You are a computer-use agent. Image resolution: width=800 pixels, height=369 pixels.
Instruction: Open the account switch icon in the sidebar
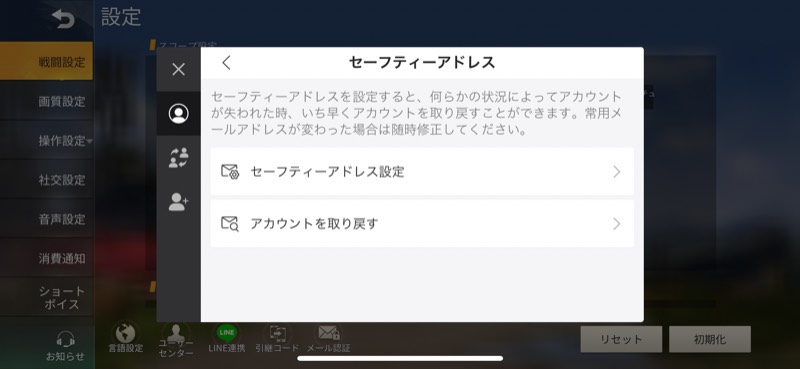(x=179, y=158)
